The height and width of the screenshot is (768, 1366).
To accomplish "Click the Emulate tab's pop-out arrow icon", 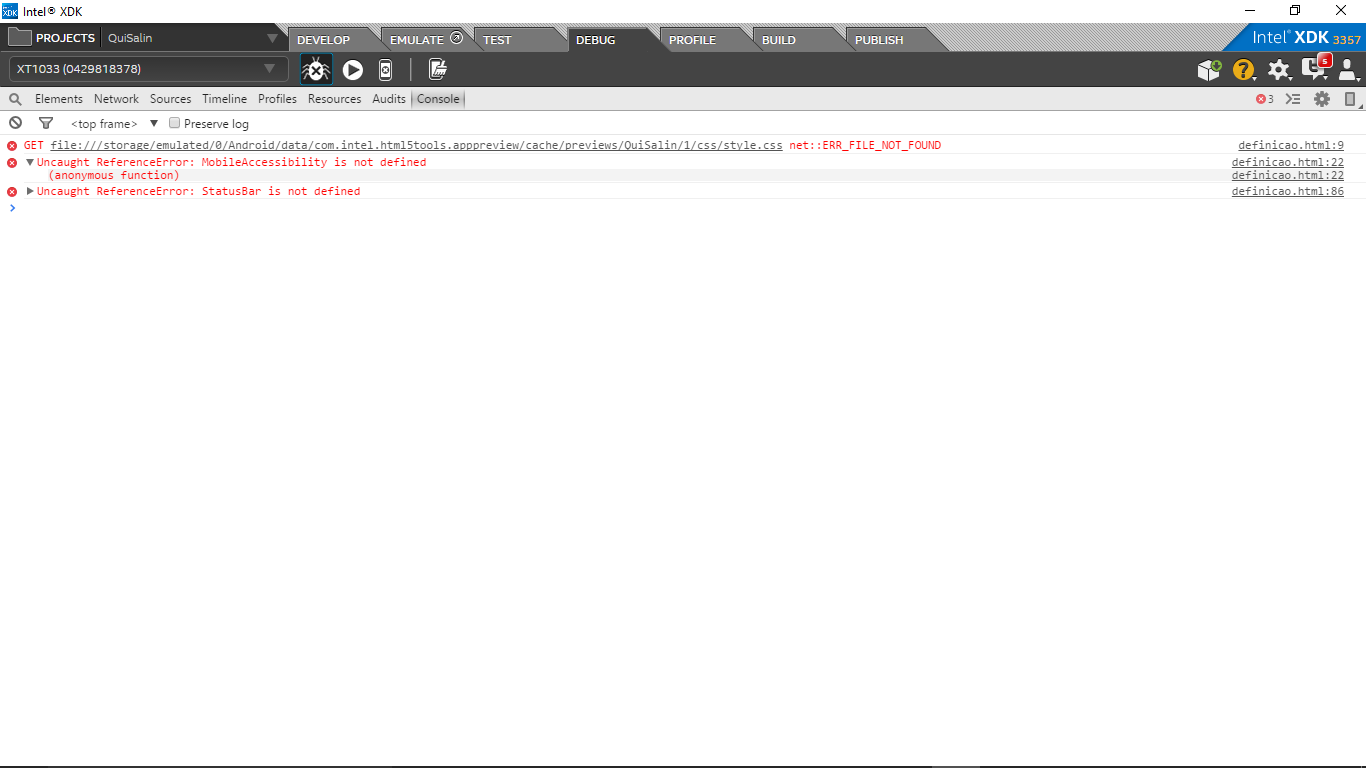I will click(457, 39).
